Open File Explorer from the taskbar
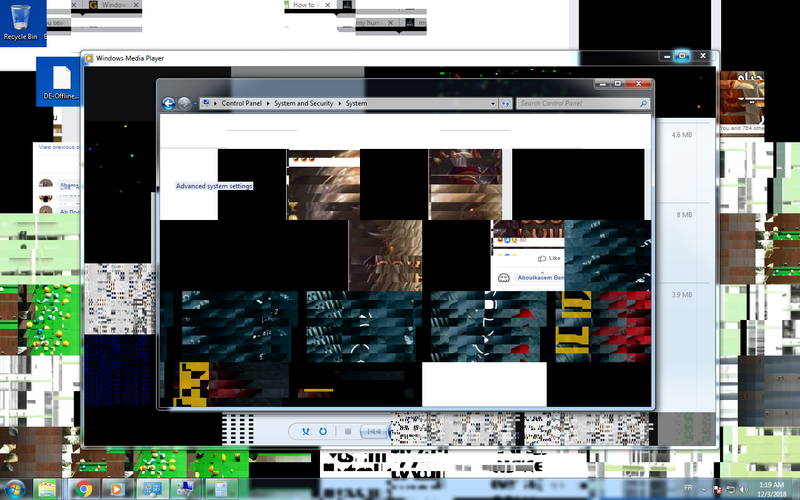This screenshot has height=500, width=800. (x=46, y=489)
